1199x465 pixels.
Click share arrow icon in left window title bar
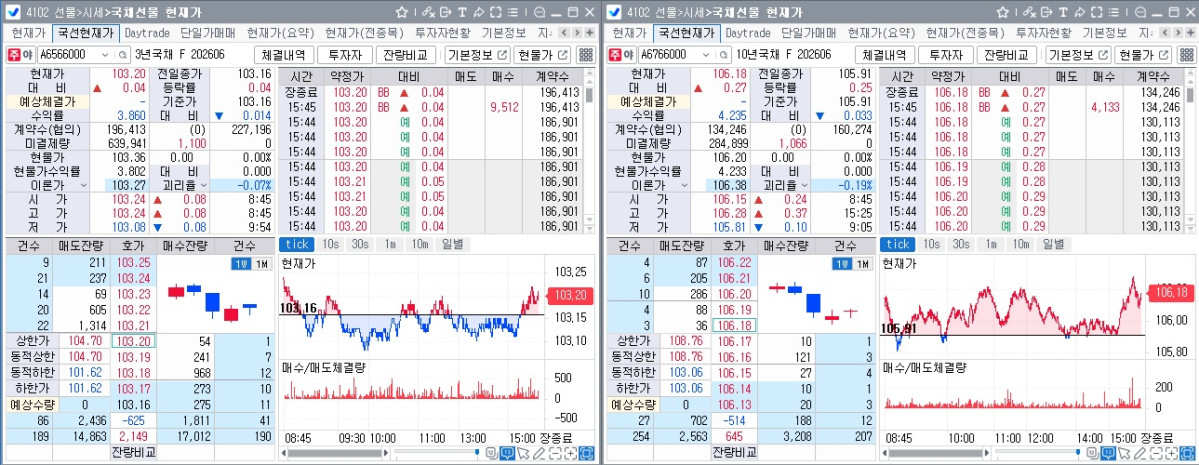tap(479, 12)
